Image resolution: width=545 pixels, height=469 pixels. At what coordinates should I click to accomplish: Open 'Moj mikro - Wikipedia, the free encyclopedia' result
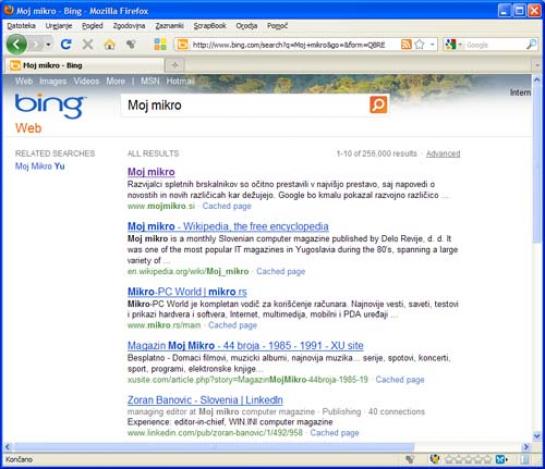point(228,226)
